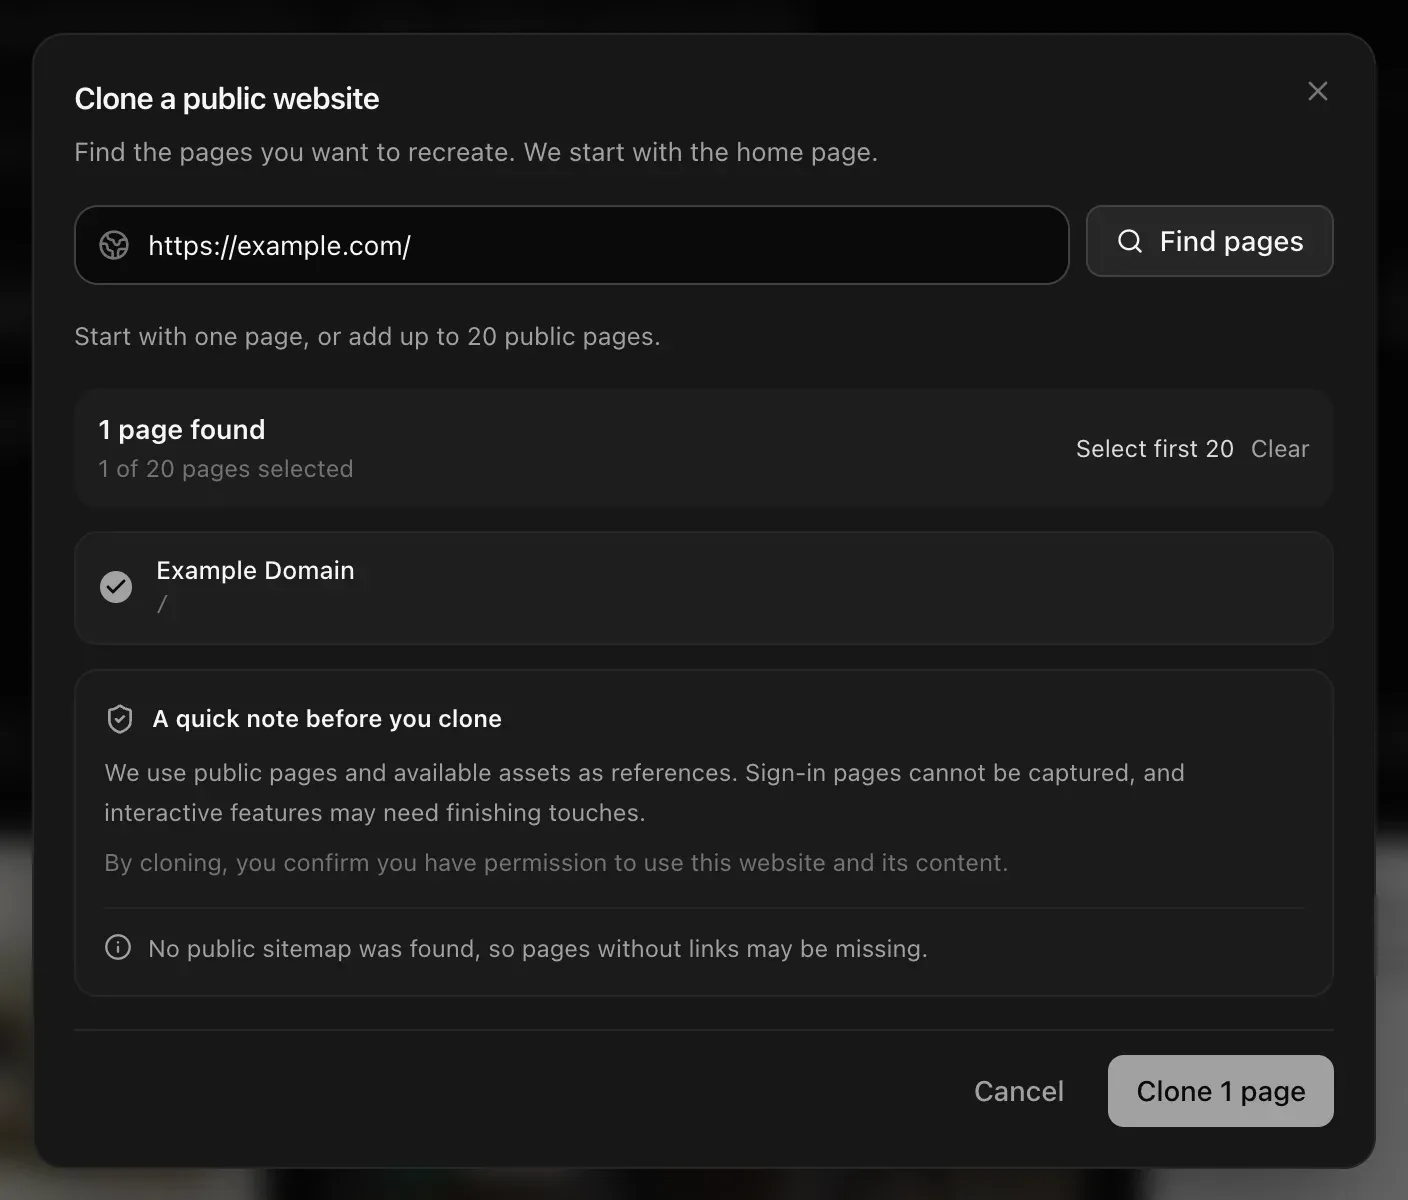Image resolution: width=1408 pixels, height=1200 pixels.
Task: Close the Clone a public website dialog
Action: click(1317, 91)
